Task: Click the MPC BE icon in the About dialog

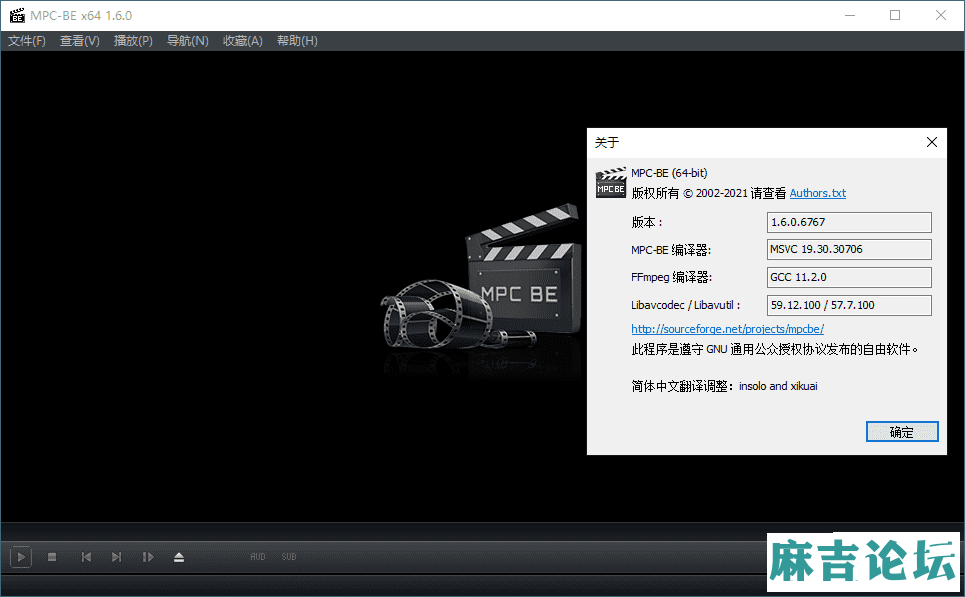Action: (611, 183)
